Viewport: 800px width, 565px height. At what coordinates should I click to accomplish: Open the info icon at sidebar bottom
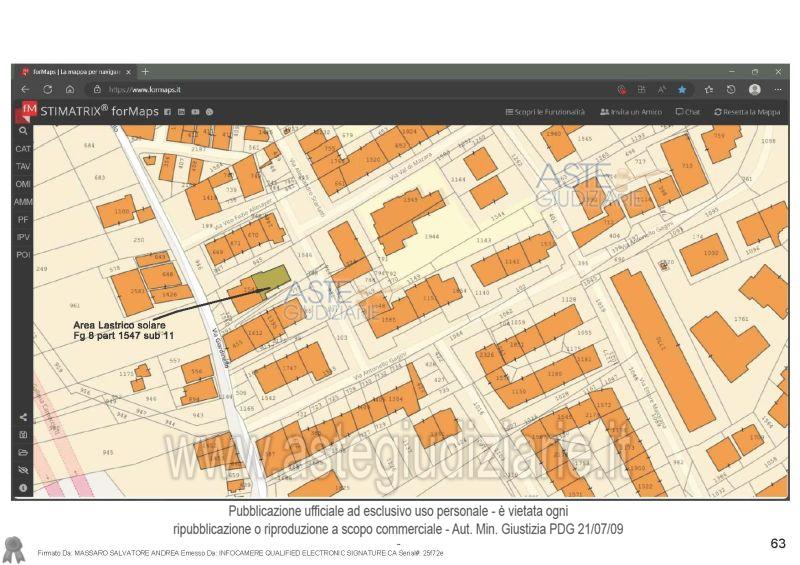[22, 488]
